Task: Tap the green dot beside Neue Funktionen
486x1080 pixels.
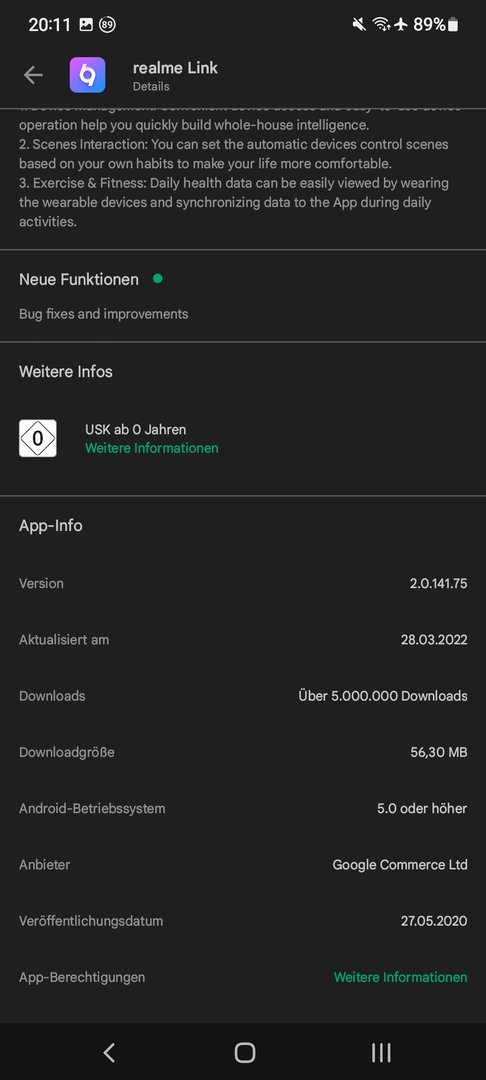Action: pyautogui.click(x=158, y=279)
